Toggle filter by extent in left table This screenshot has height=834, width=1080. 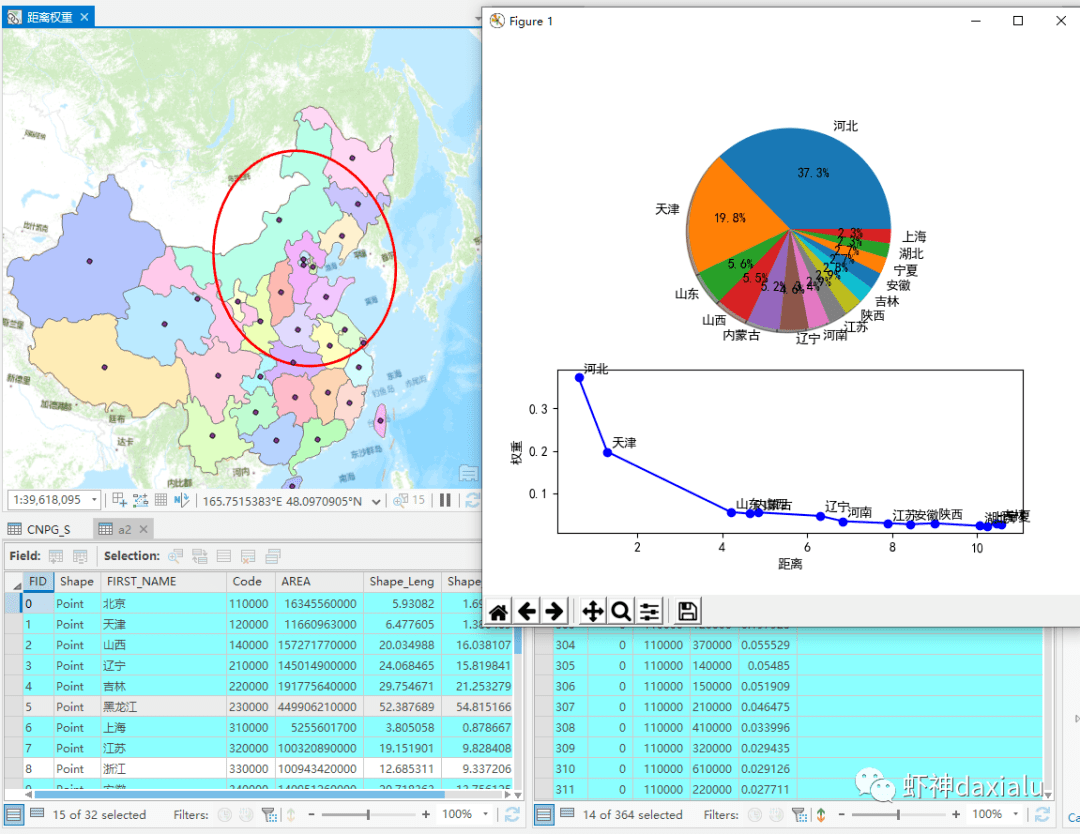(269, 815)
